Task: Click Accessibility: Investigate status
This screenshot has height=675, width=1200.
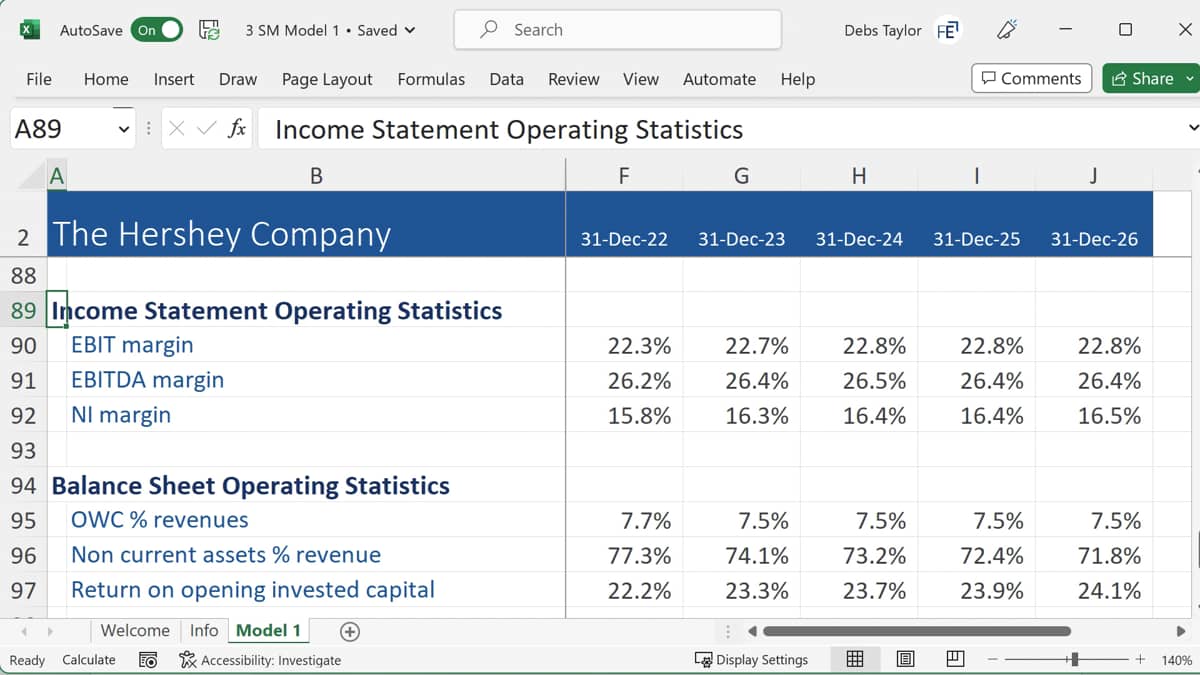Action: 260,660
